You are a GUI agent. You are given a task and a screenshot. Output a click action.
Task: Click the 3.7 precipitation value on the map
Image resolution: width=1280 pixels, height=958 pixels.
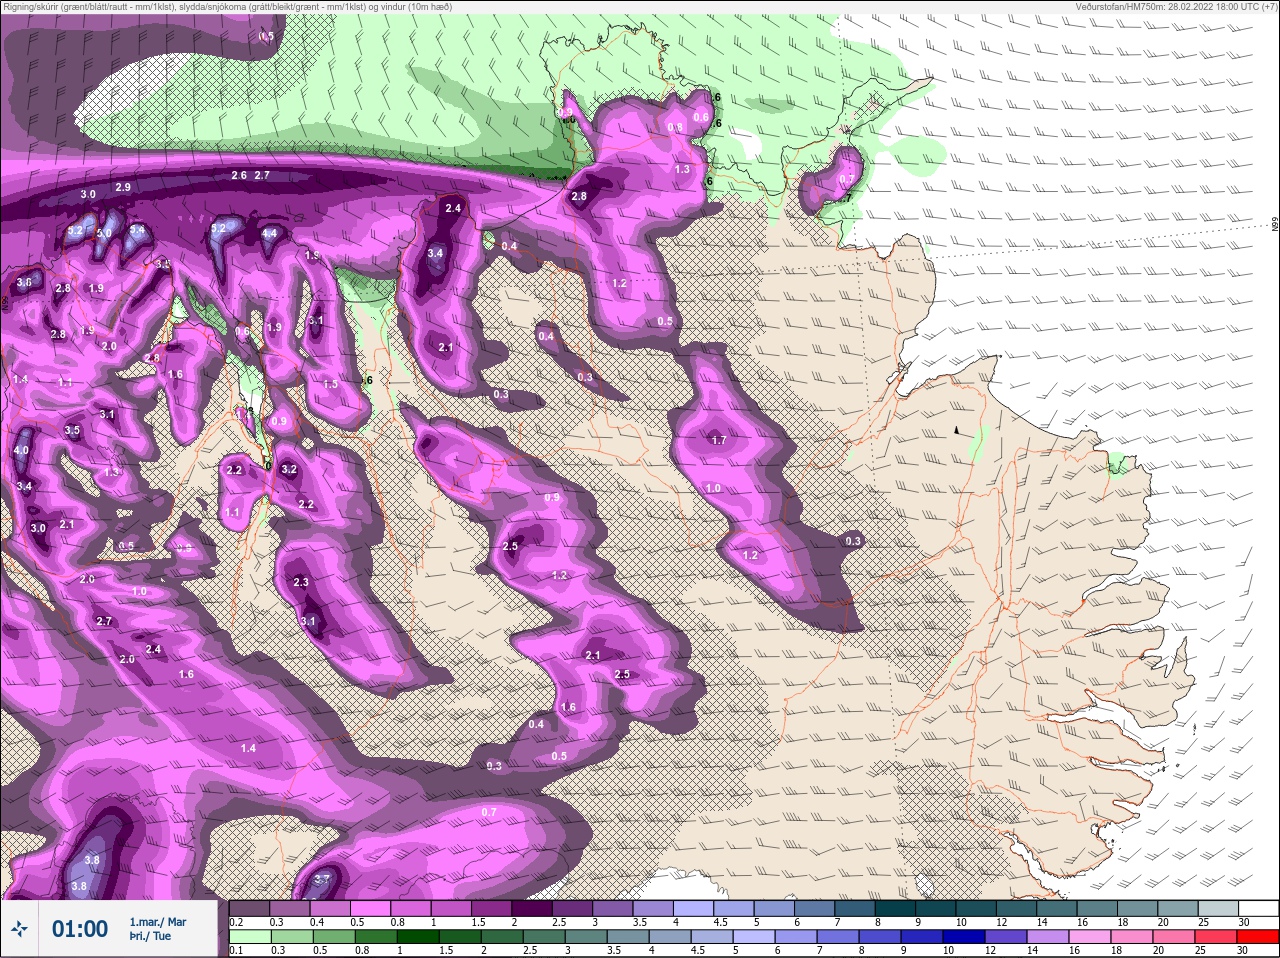[322, 879]
